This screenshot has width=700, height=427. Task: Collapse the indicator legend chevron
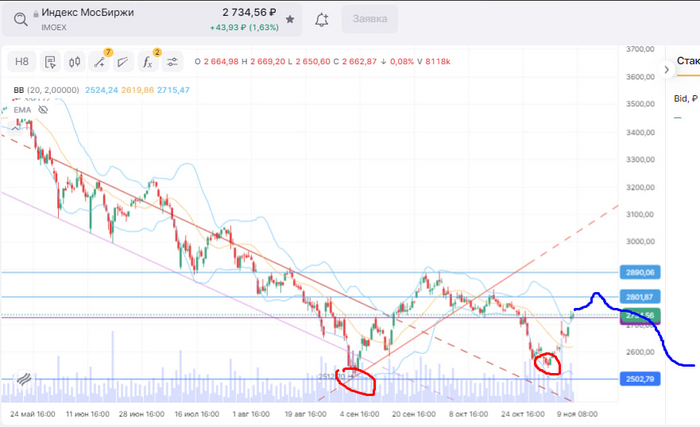tap(15, 129)
